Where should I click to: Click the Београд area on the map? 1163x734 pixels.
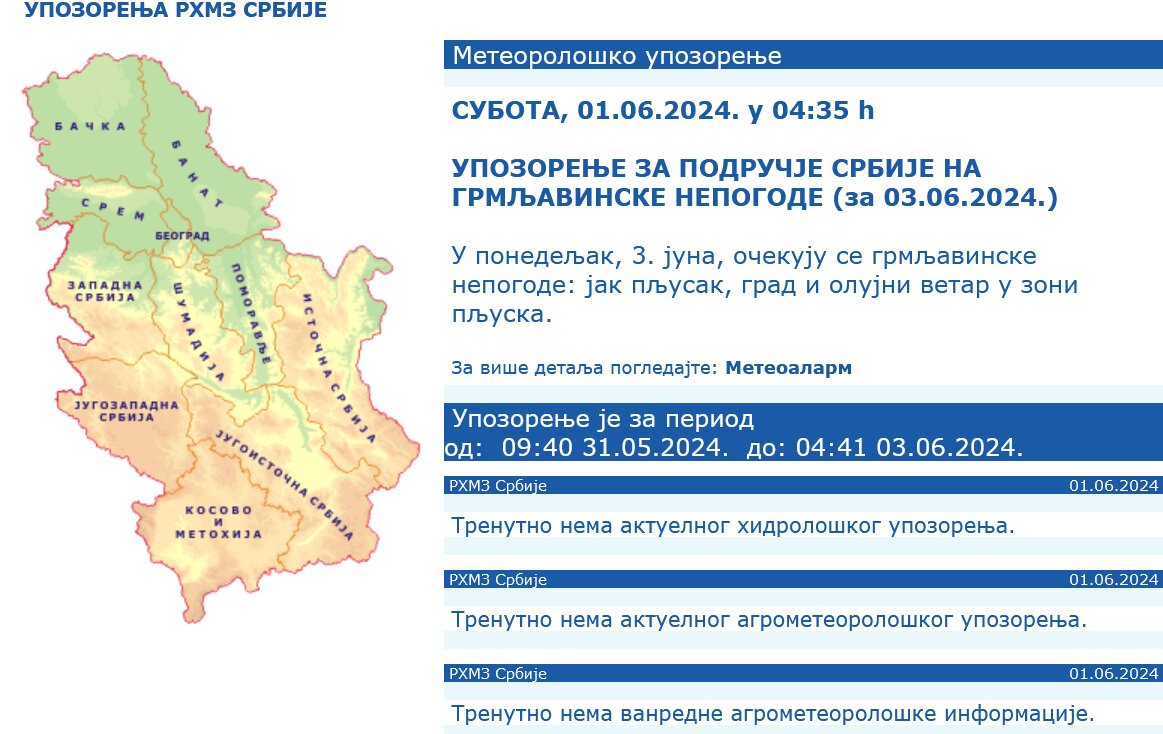click(x=182, y=236)
